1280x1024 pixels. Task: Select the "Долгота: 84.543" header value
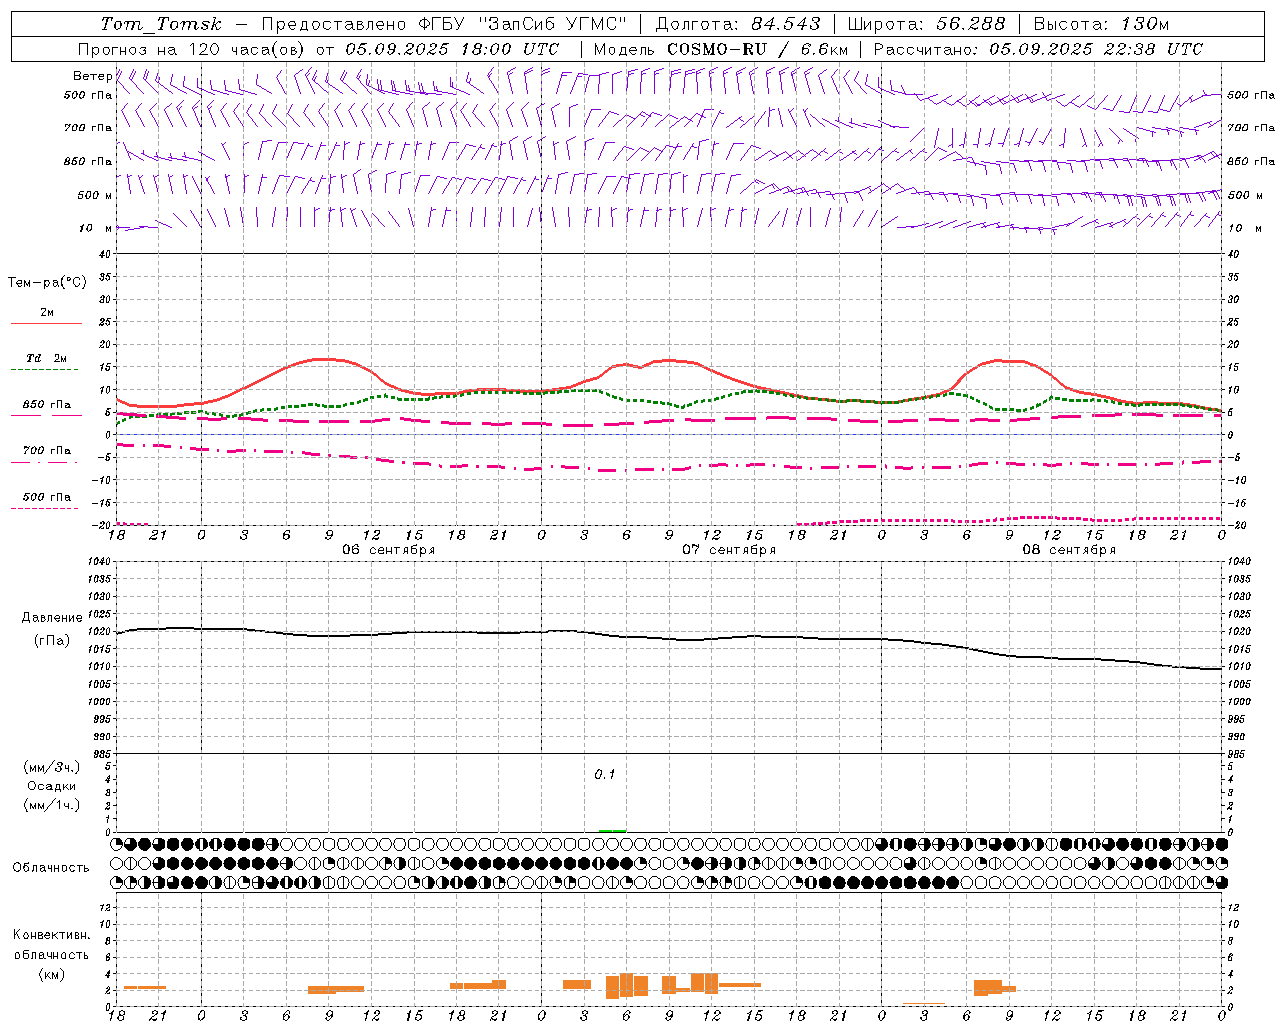click(x=737, y=23)
